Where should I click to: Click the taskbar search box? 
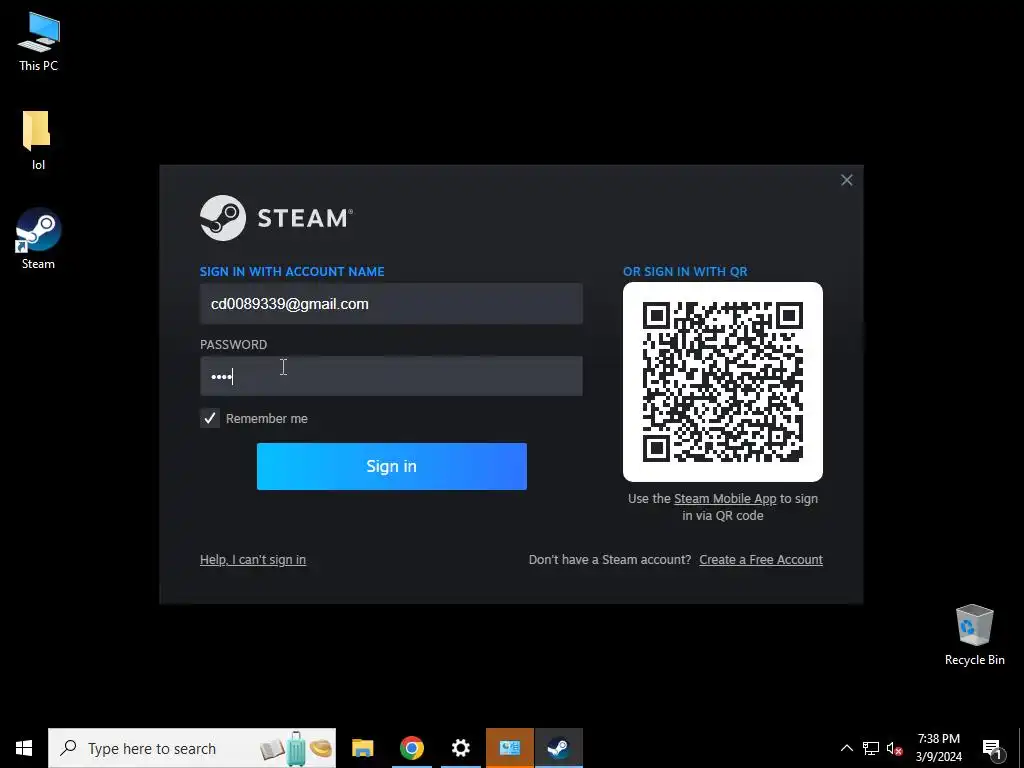coord(192,748)
